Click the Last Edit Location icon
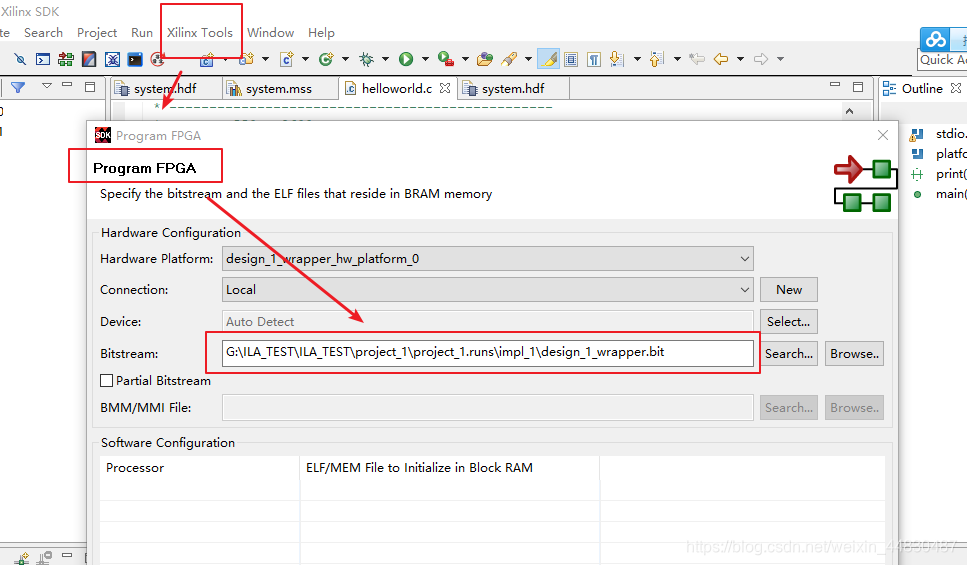This screenshot has width=967, height=565. pyautogui.click(x=697, y=59)
